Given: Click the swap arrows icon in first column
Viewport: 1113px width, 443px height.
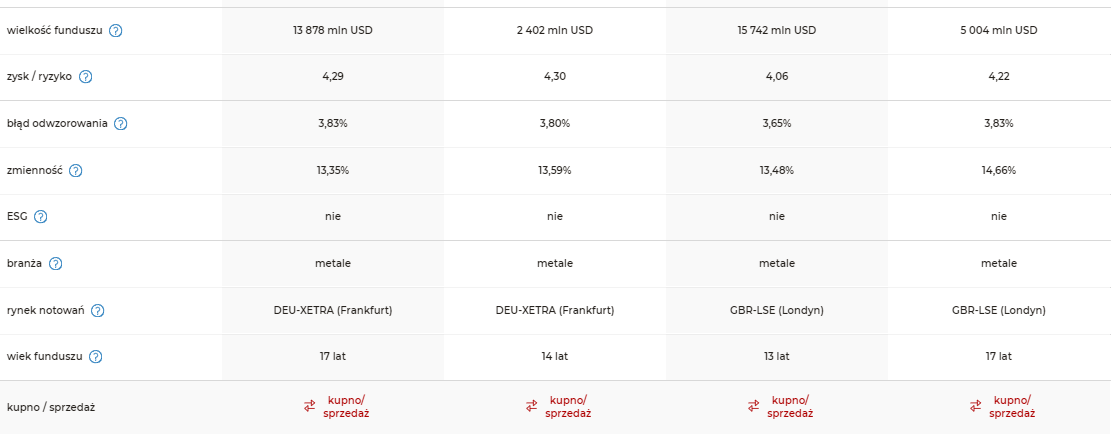Looking at the screenshot, I should coord(309,406).
